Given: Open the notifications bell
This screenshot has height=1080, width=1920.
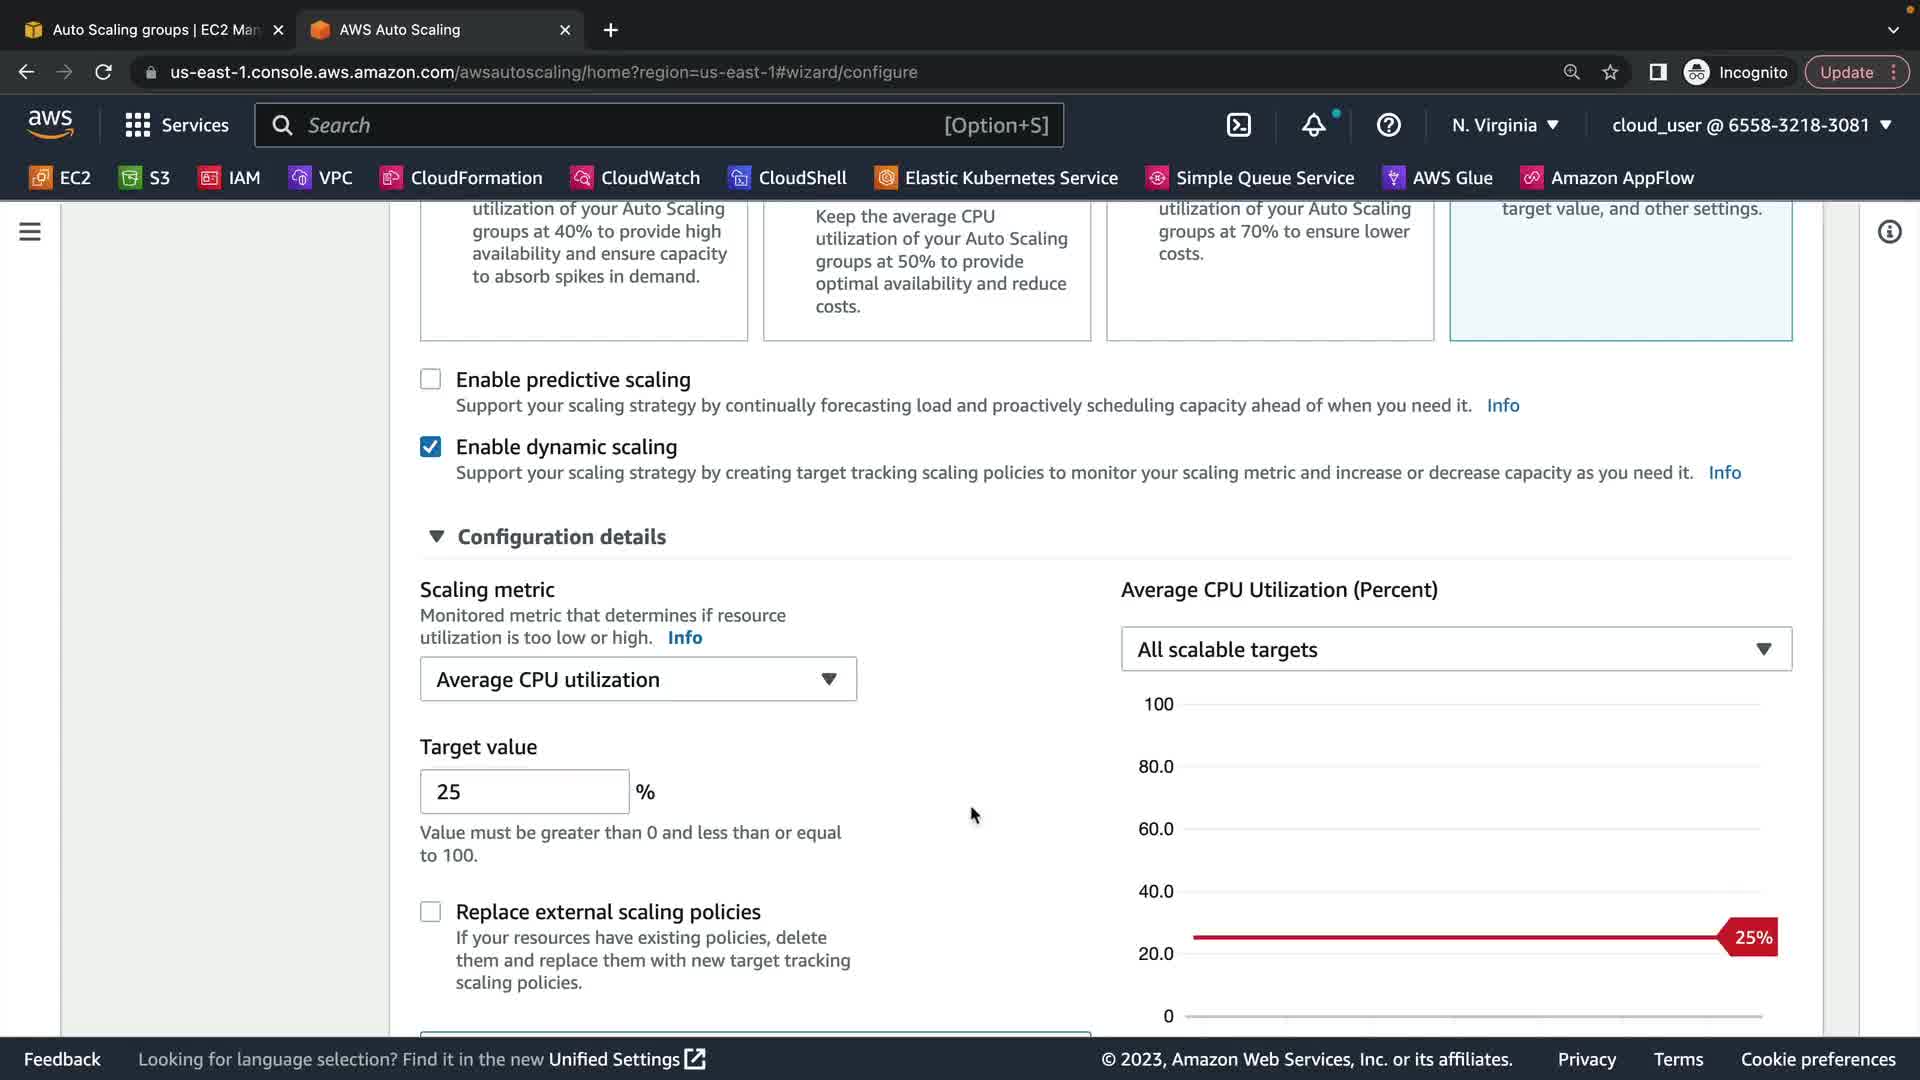Looking at the screenshot, I should pos(1313,125).
